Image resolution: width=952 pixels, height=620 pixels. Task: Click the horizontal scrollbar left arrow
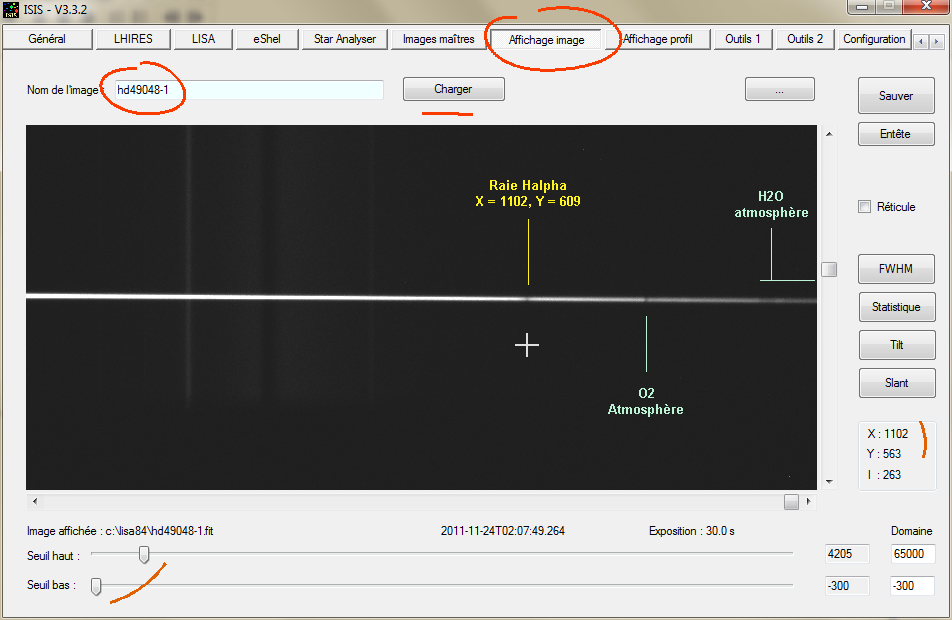[35, 501]
